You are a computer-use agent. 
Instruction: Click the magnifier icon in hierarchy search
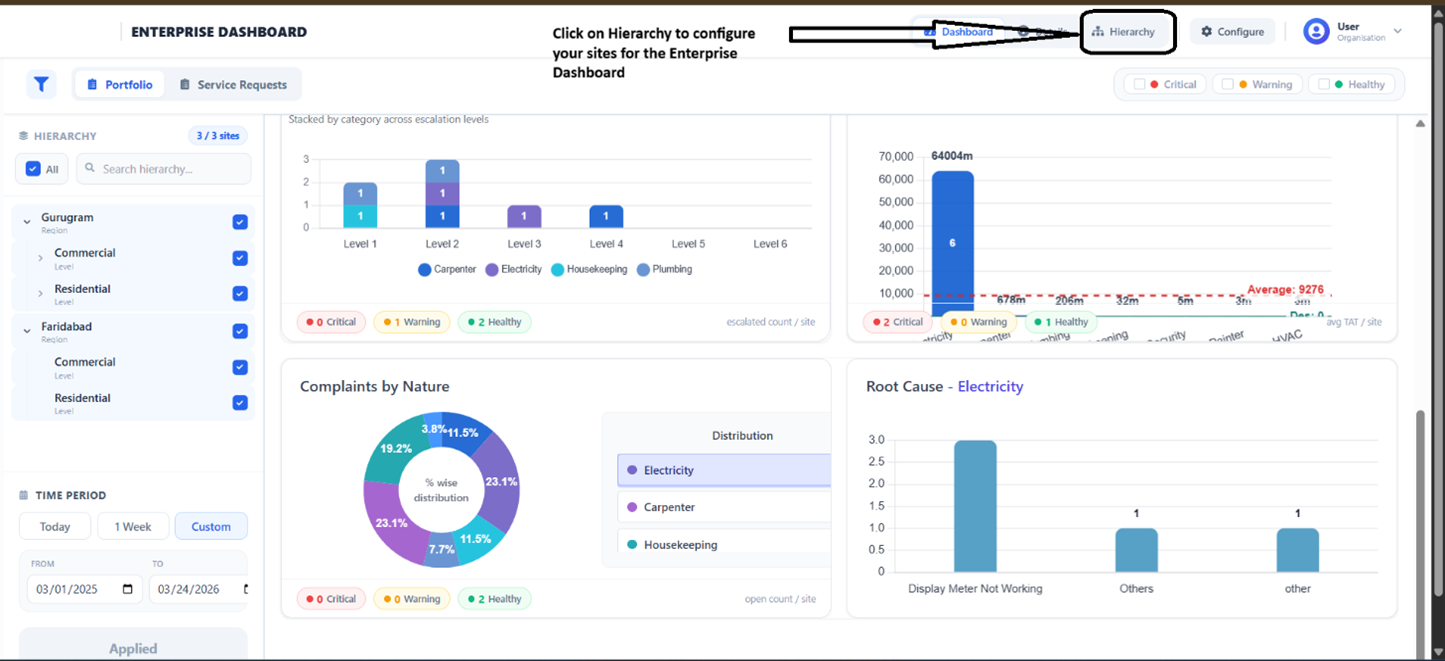tap(90, 169)
